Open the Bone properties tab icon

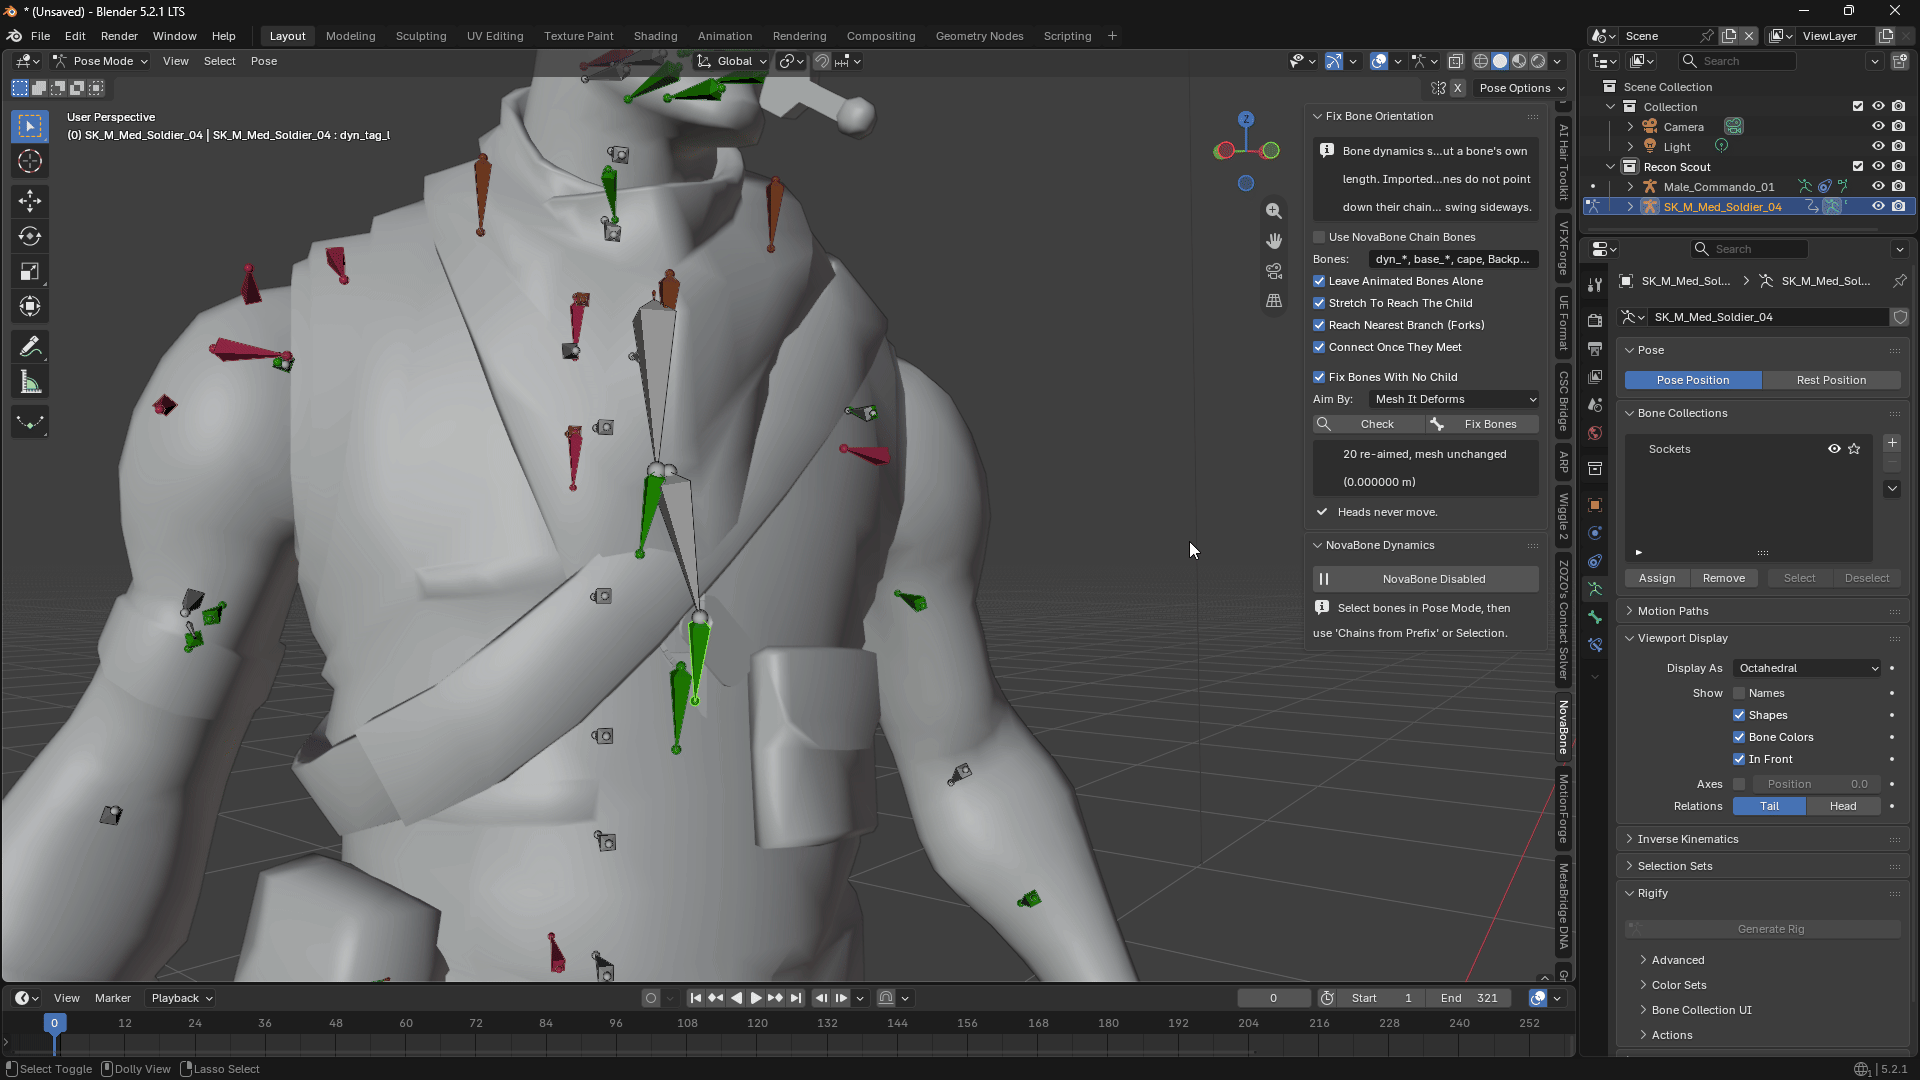tap(1595, 617)
